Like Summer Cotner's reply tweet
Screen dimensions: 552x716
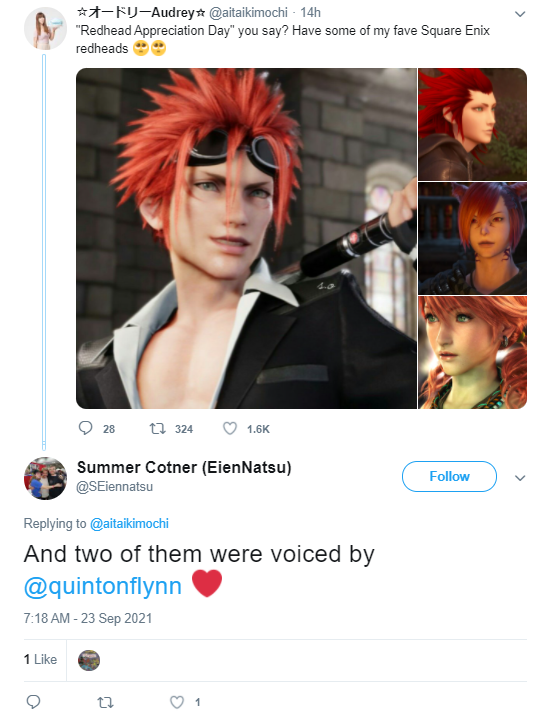point(177,702)
